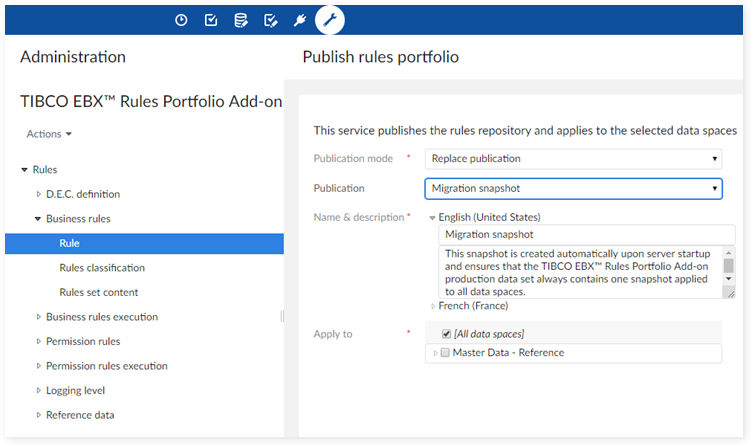Expand the D.E.C. definition node
Image resolution: width=752 pixels, height=446 pixels.
click(x=39, y=194)
